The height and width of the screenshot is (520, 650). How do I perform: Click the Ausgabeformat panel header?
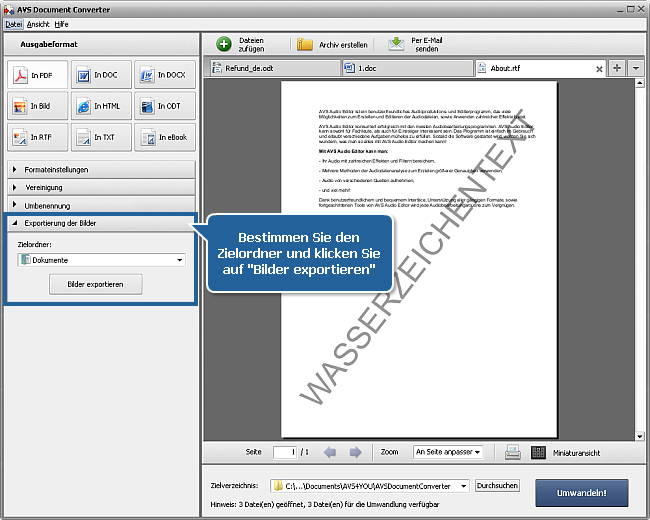[101, 44]
